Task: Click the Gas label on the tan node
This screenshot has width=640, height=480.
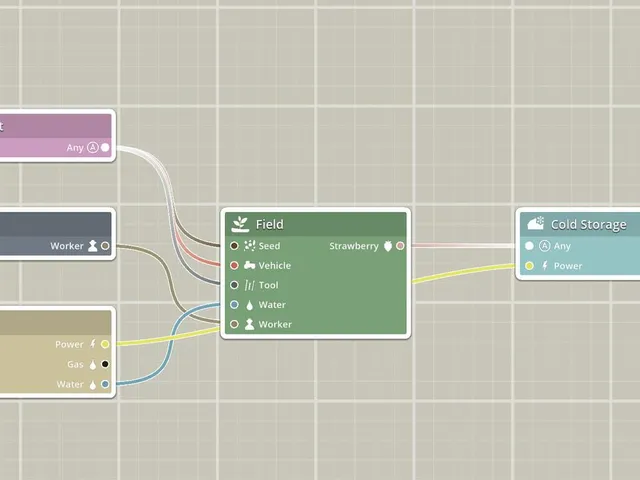Action: coord(76,364)
